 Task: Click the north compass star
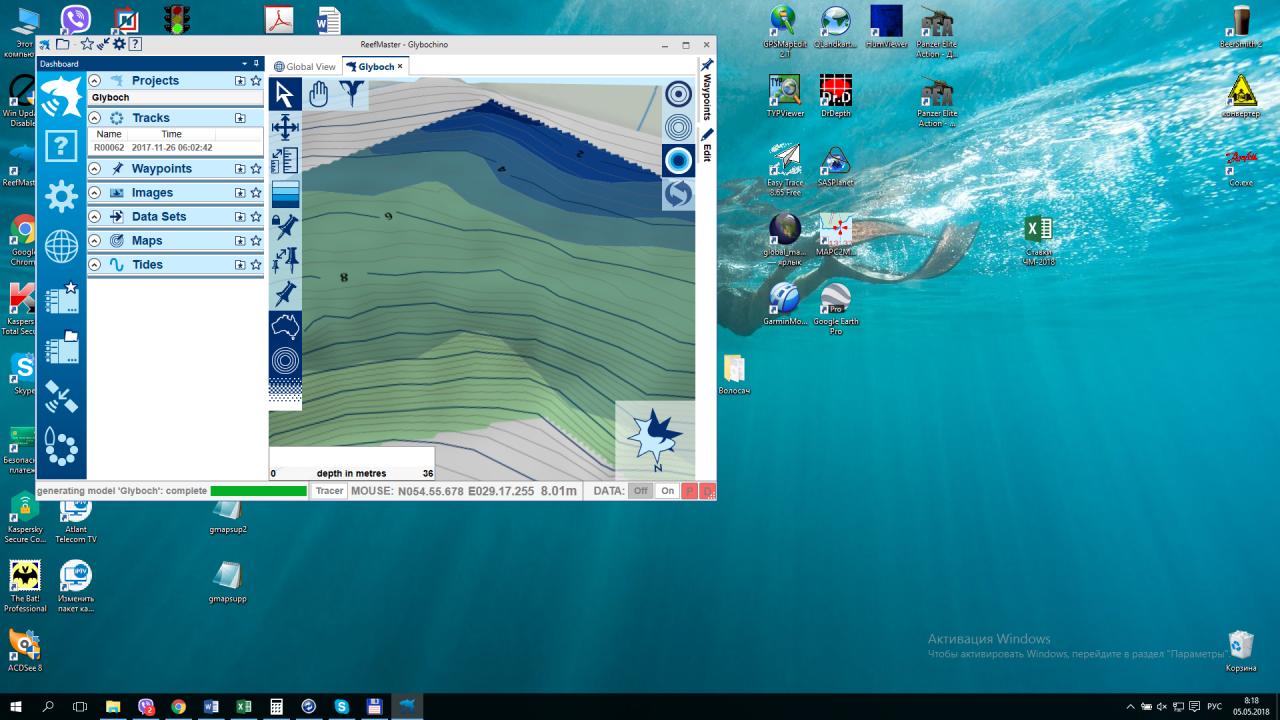(x=654, y=437)
